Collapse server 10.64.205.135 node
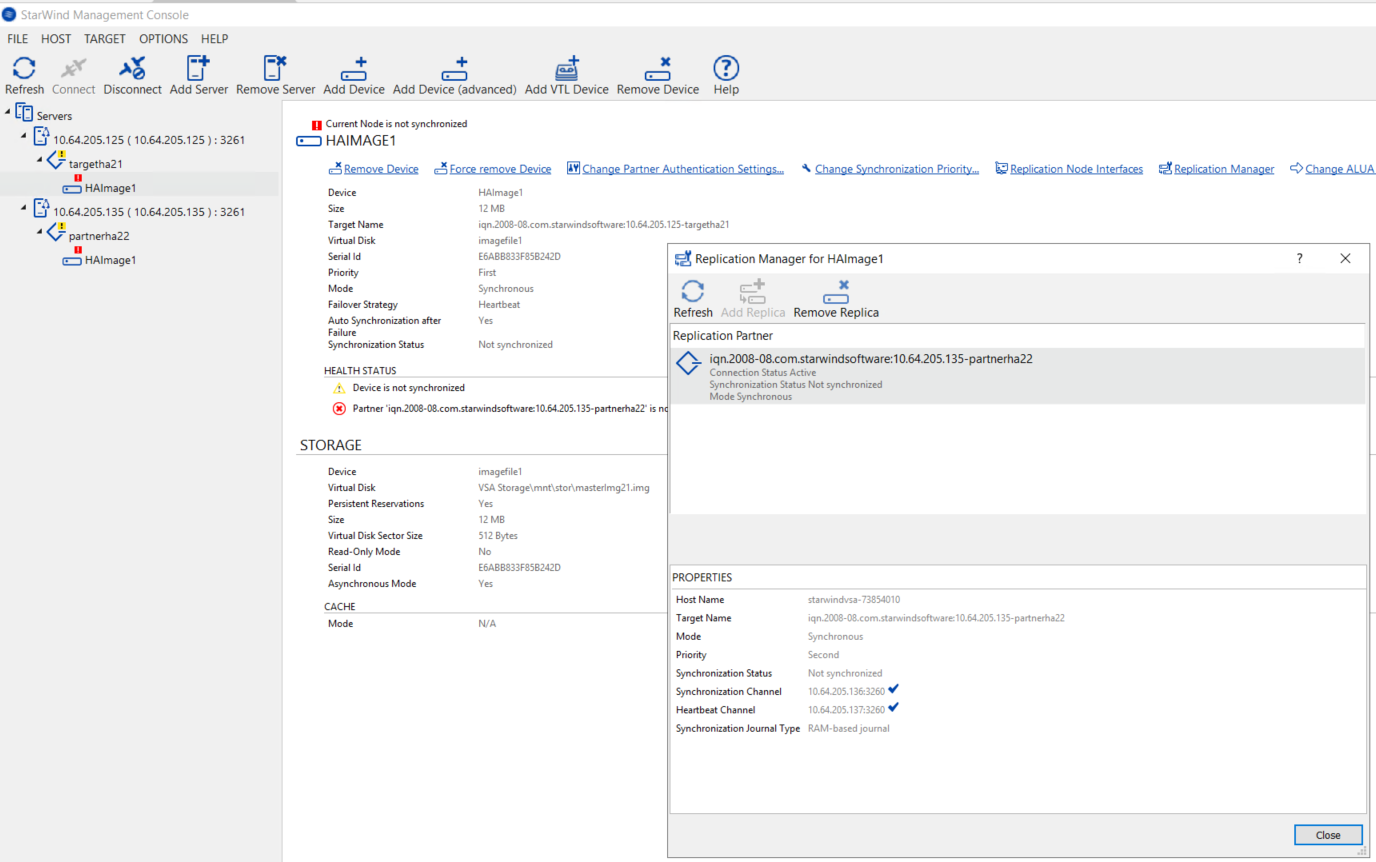1376x862 pixels. [x=24, y=207]
